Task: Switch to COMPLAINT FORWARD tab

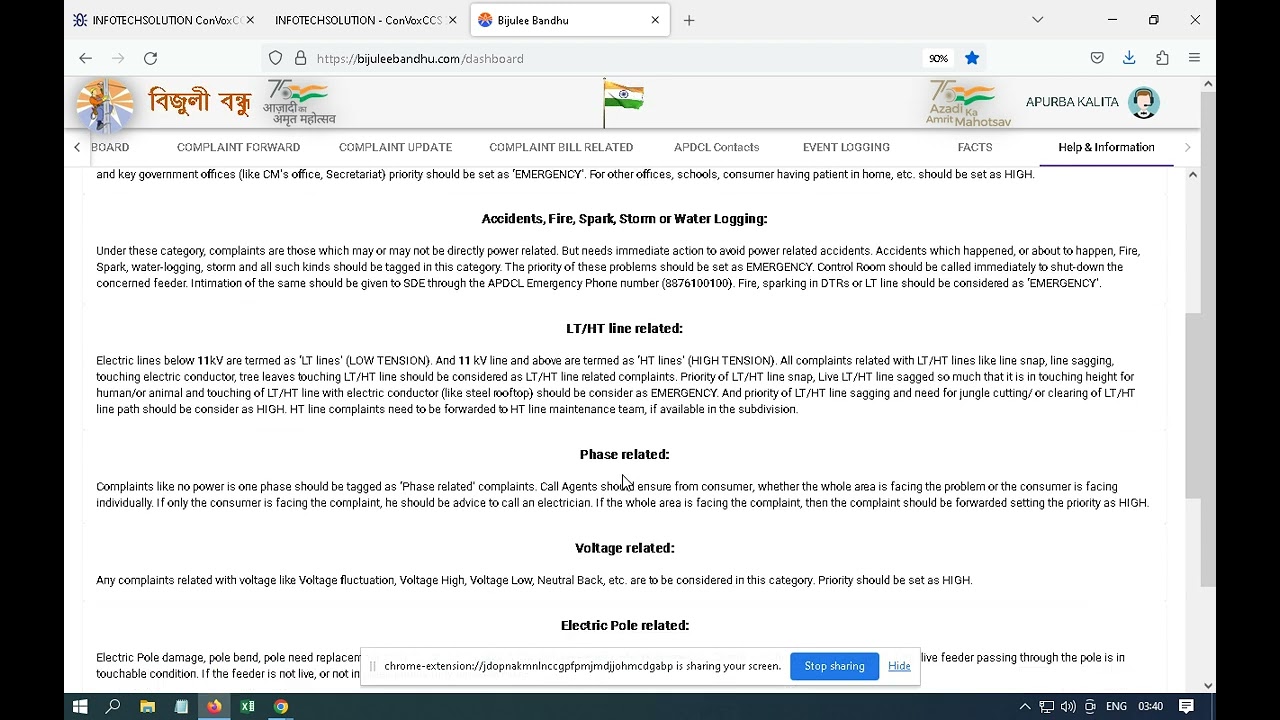Action: [x=238, y=147]
